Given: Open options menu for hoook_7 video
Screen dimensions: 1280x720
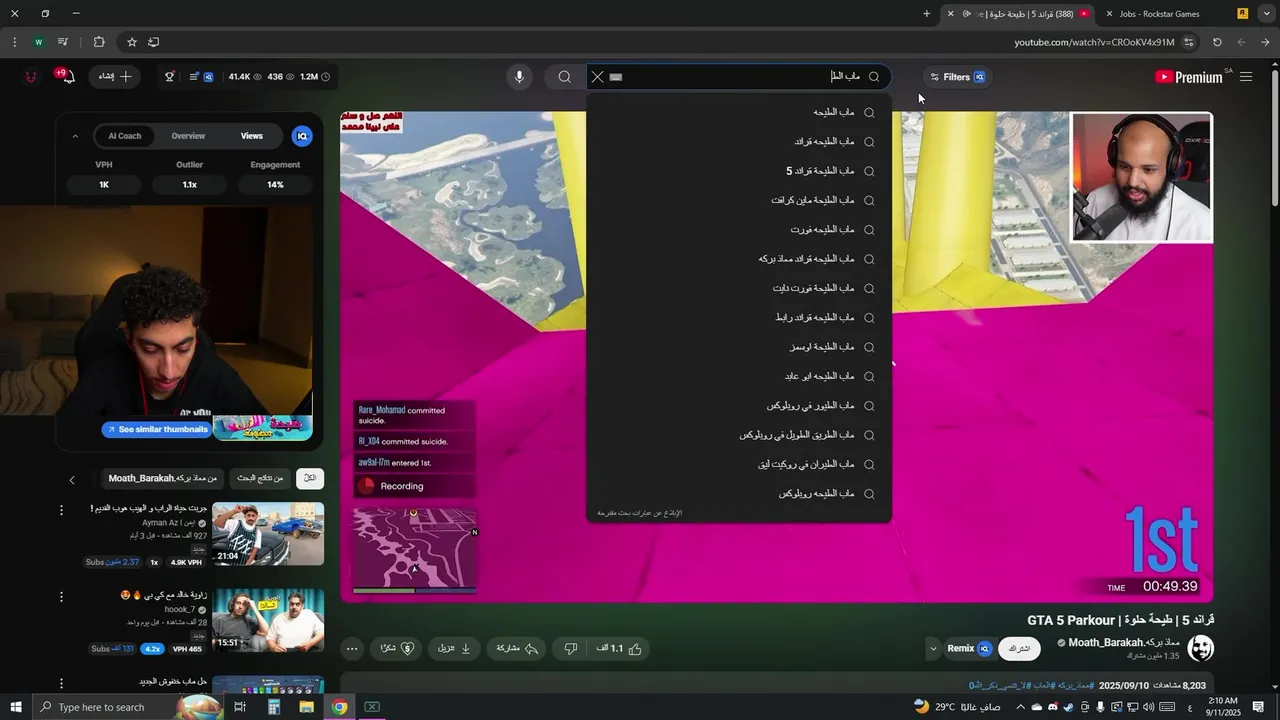Looking at the screenshot, I should 61,597.
